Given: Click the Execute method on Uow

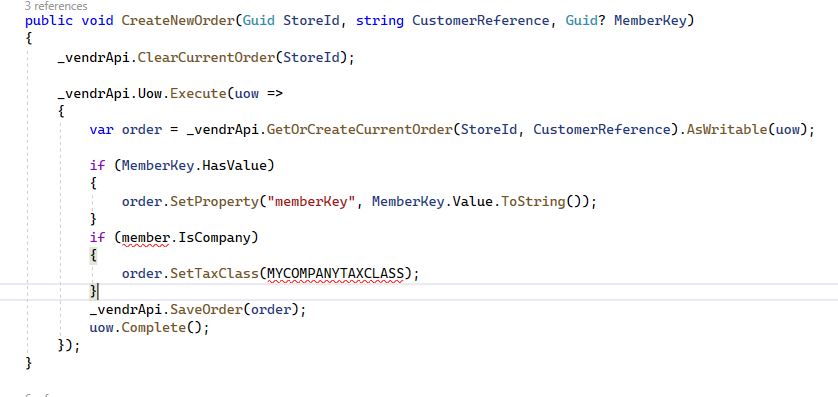Looking at the screenshot, I should 198,94.
